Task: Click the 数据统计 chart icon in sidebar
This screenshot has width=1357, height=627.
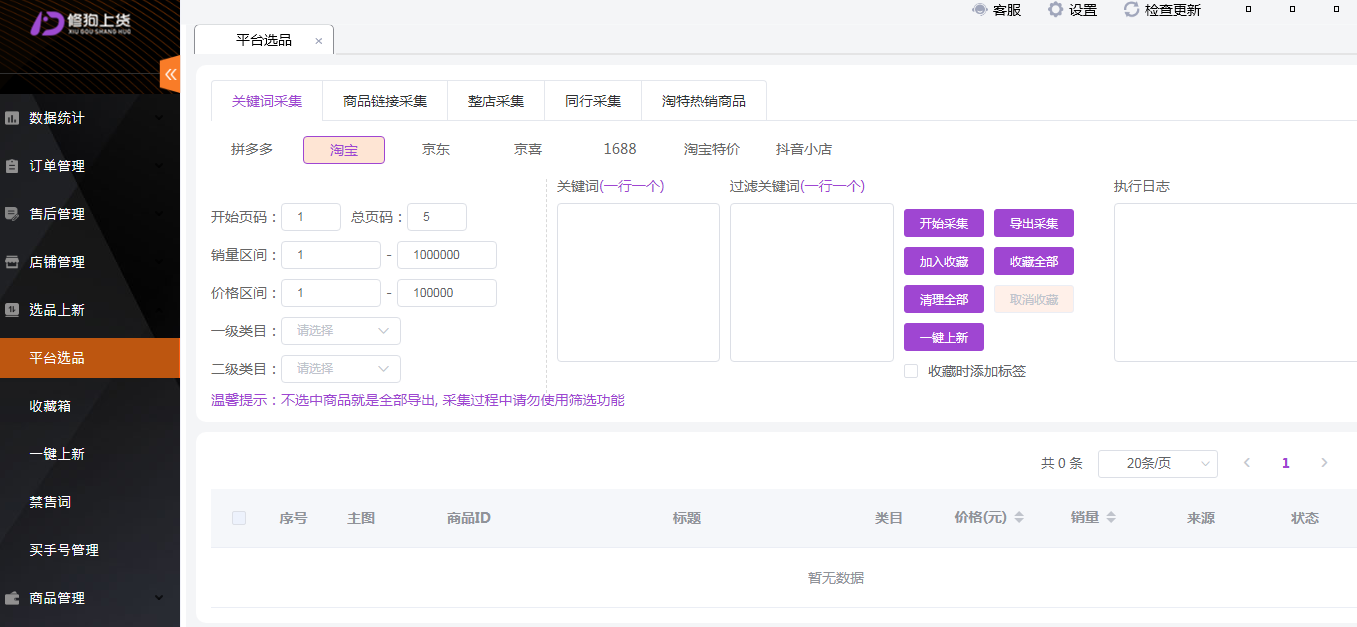Action: (13, 118)
